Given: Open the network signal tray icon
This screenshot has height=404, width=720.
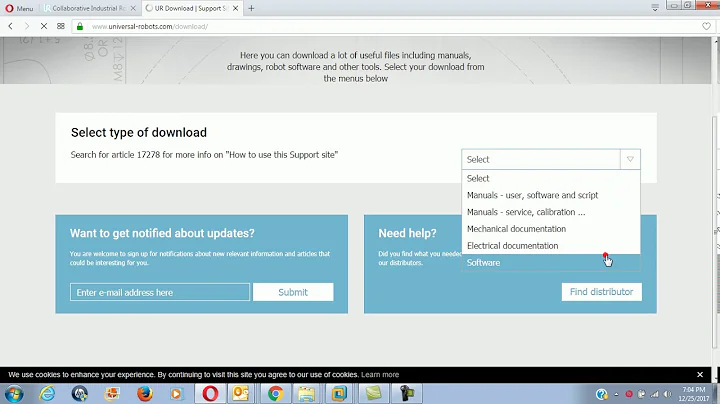Looking at the screenshot, I should [x=655, y=394].
